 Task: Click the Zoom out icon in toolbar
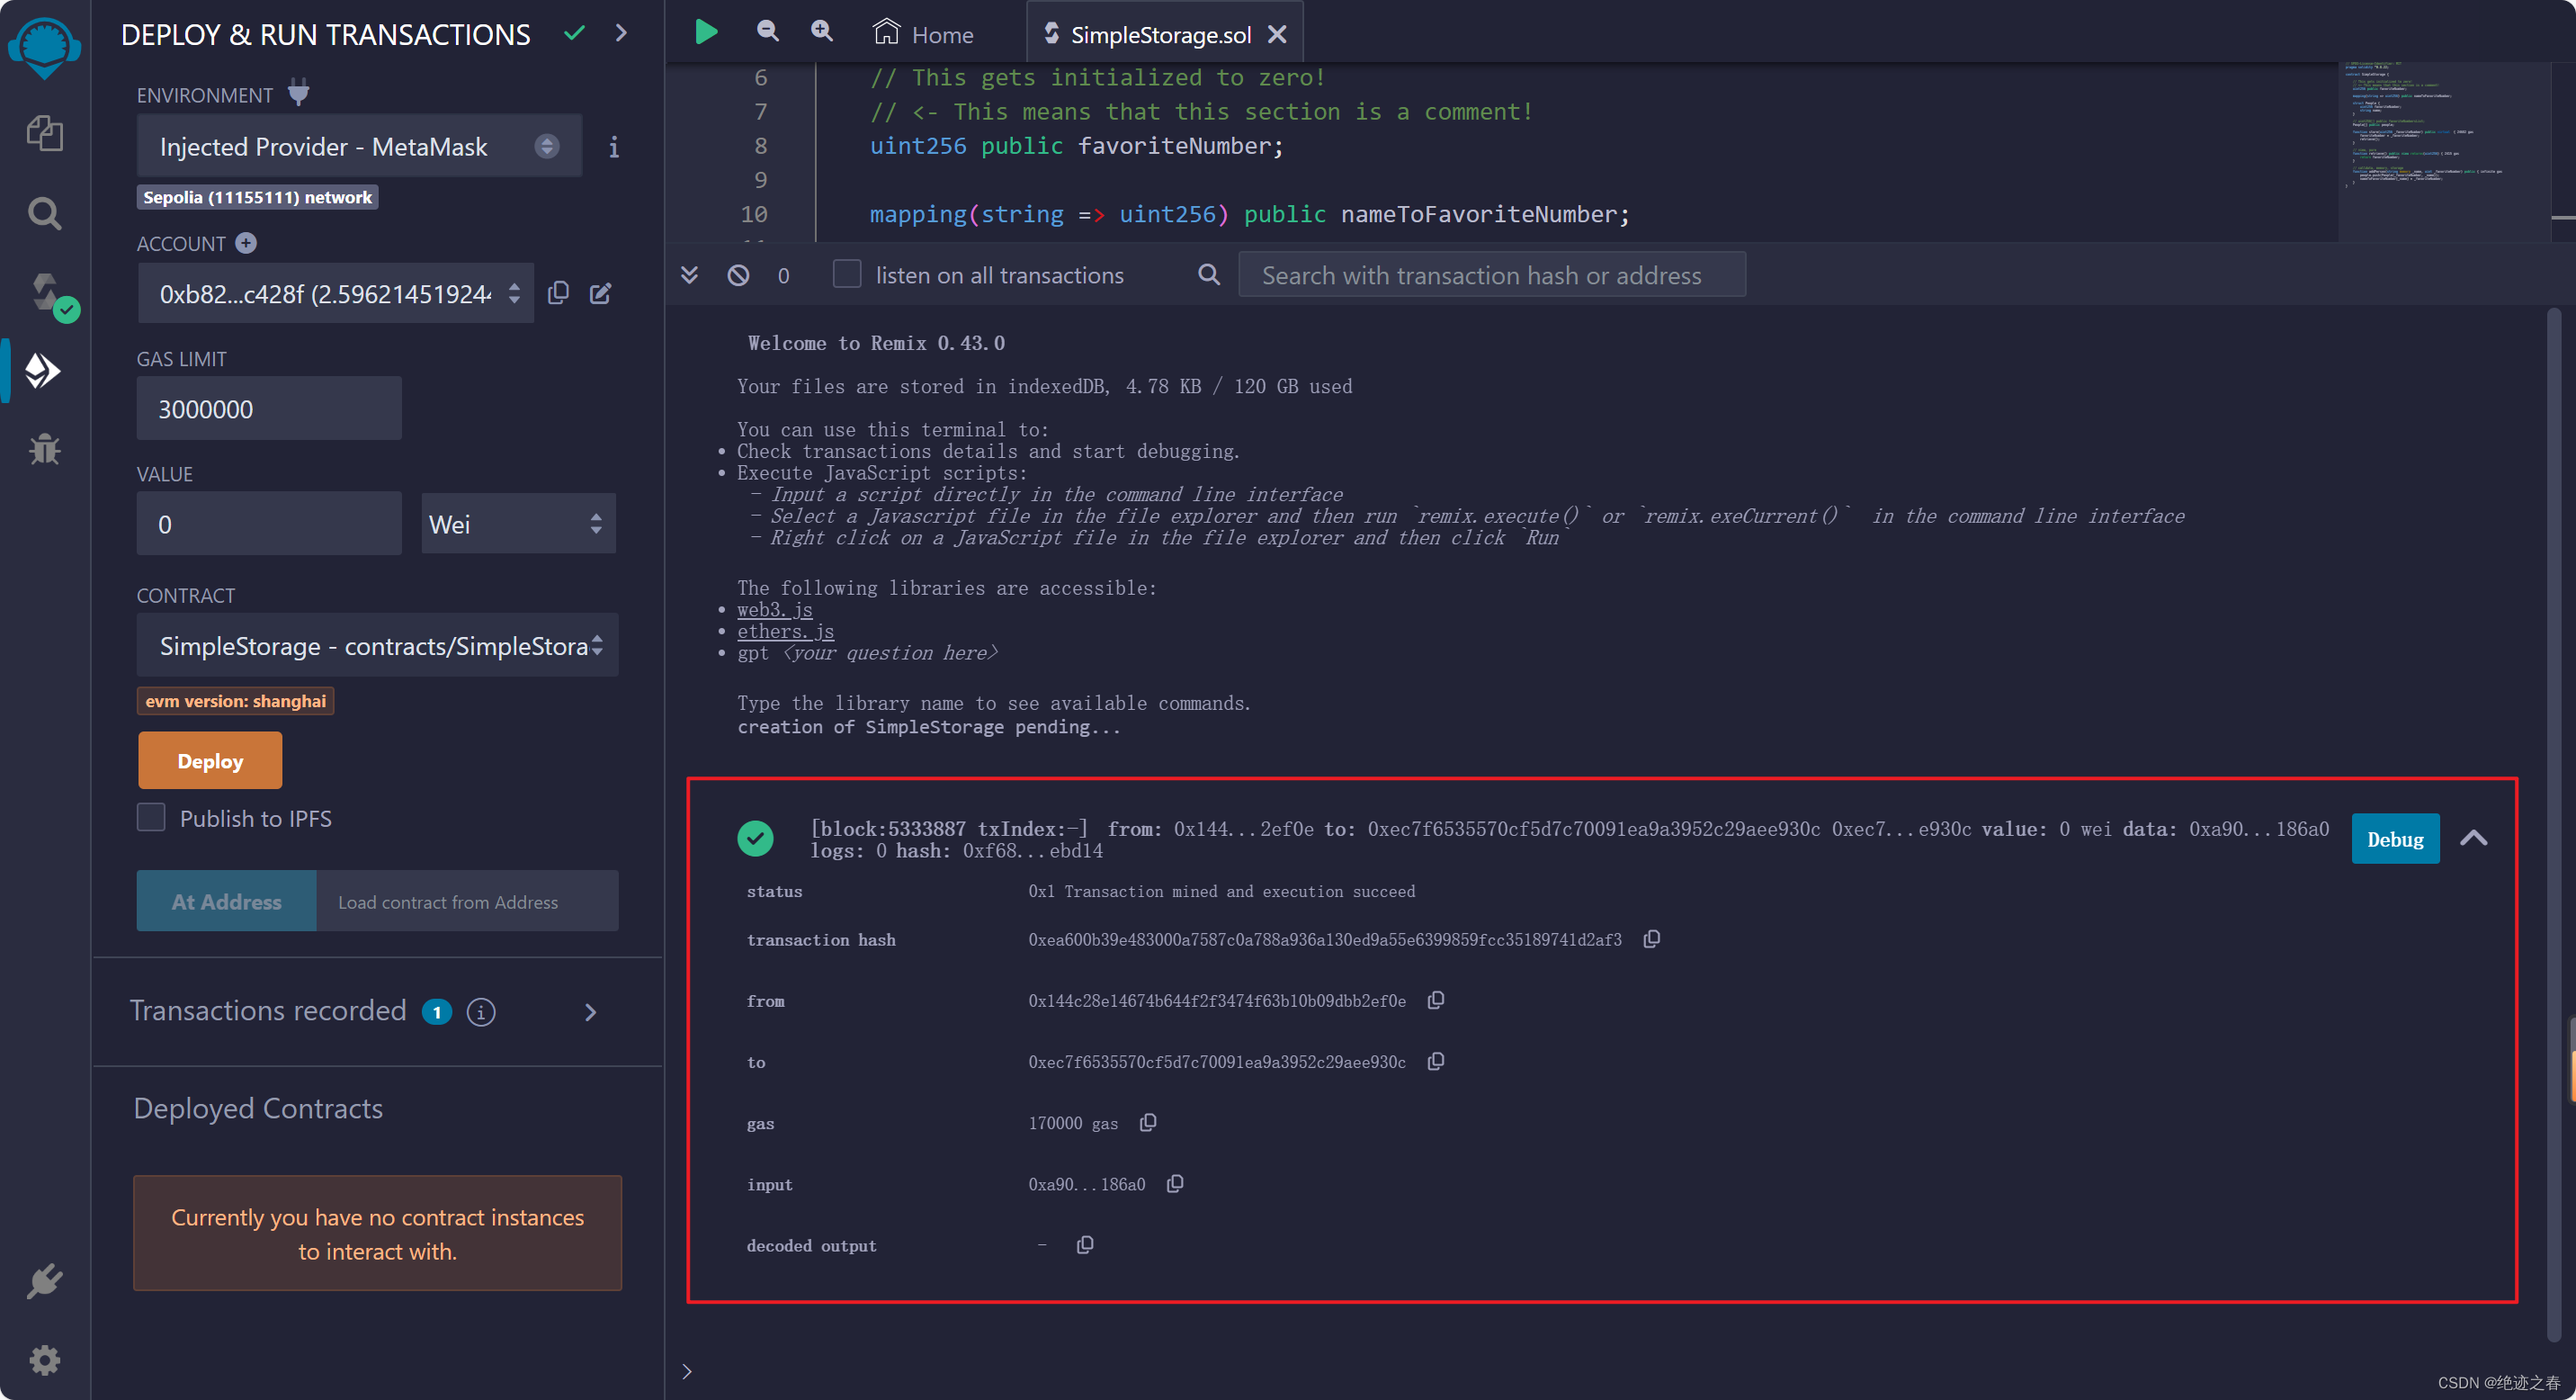point(765,31)
